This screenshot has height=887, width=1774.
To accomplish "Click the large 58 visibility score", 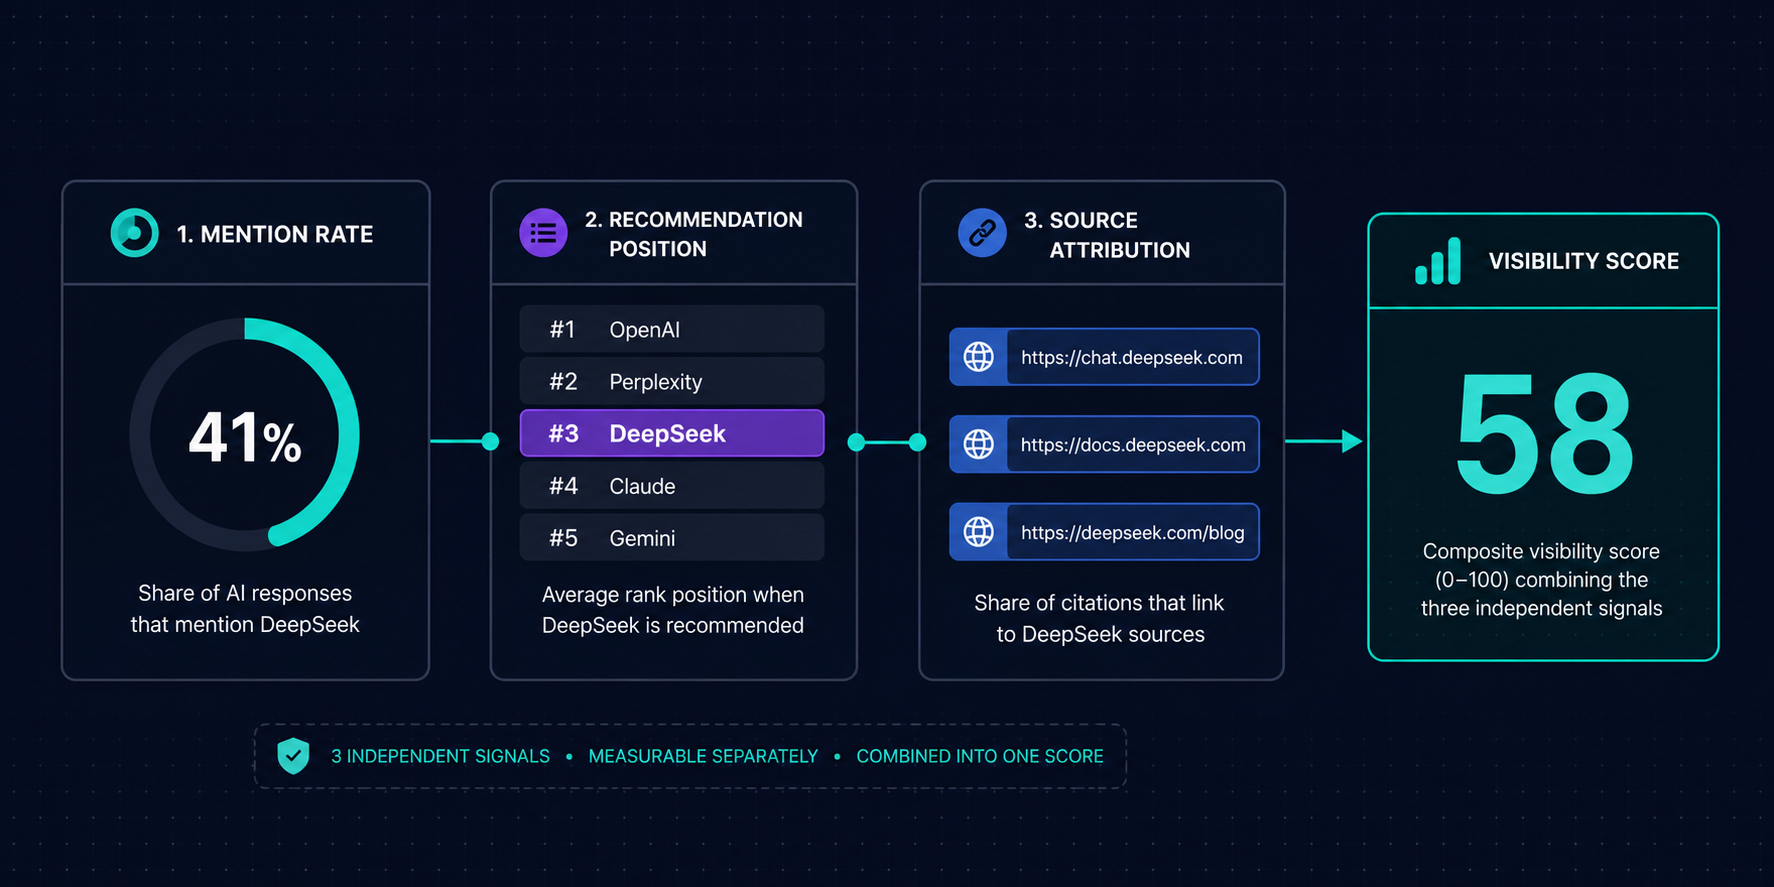I will pyautogui.click(x=1545, y=433).
